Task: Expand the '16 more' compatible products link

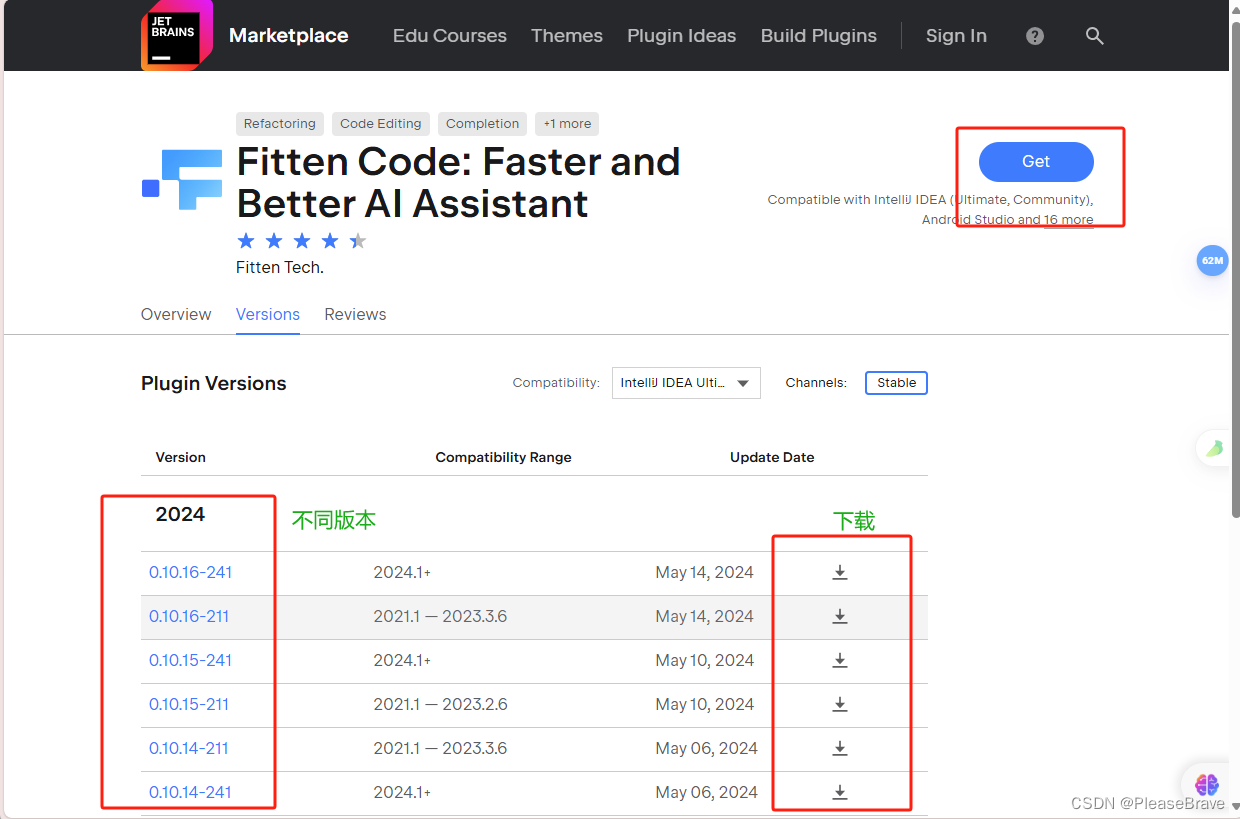Action: [x=1069, y=220]
